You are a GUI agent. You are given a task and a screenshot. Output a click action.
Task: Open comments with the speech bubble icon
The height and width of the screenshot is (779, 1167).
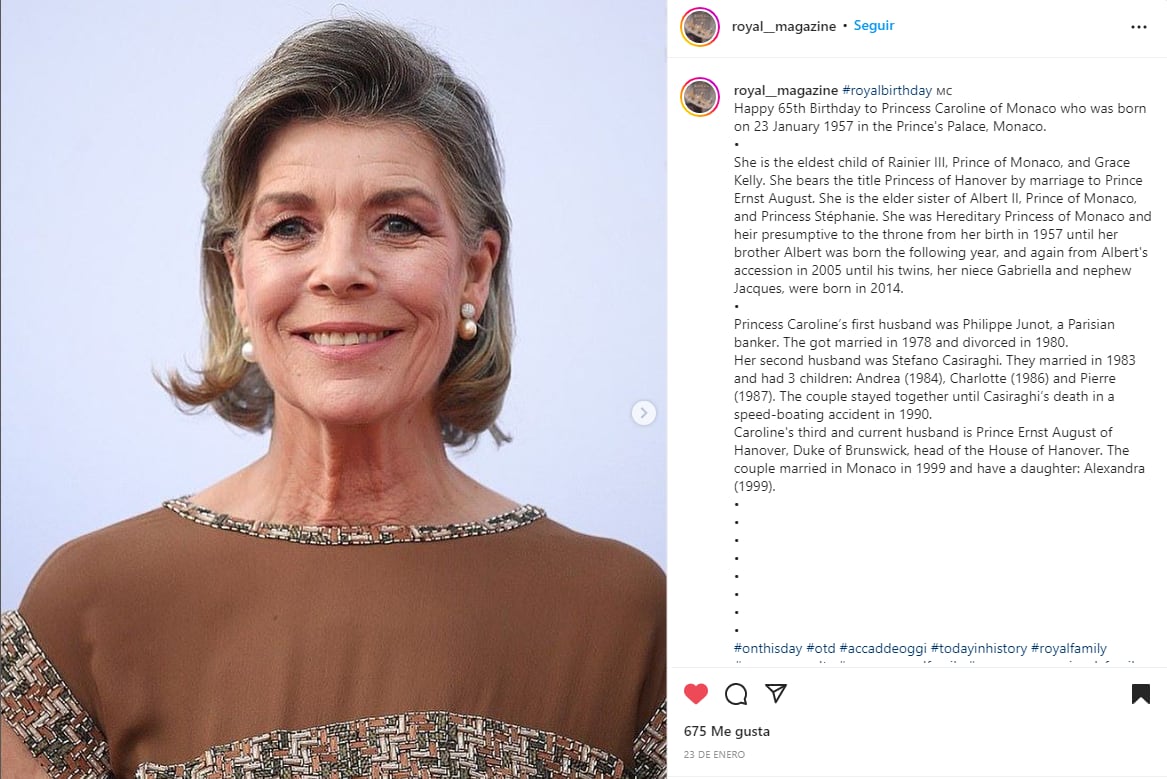click(736, 693)
